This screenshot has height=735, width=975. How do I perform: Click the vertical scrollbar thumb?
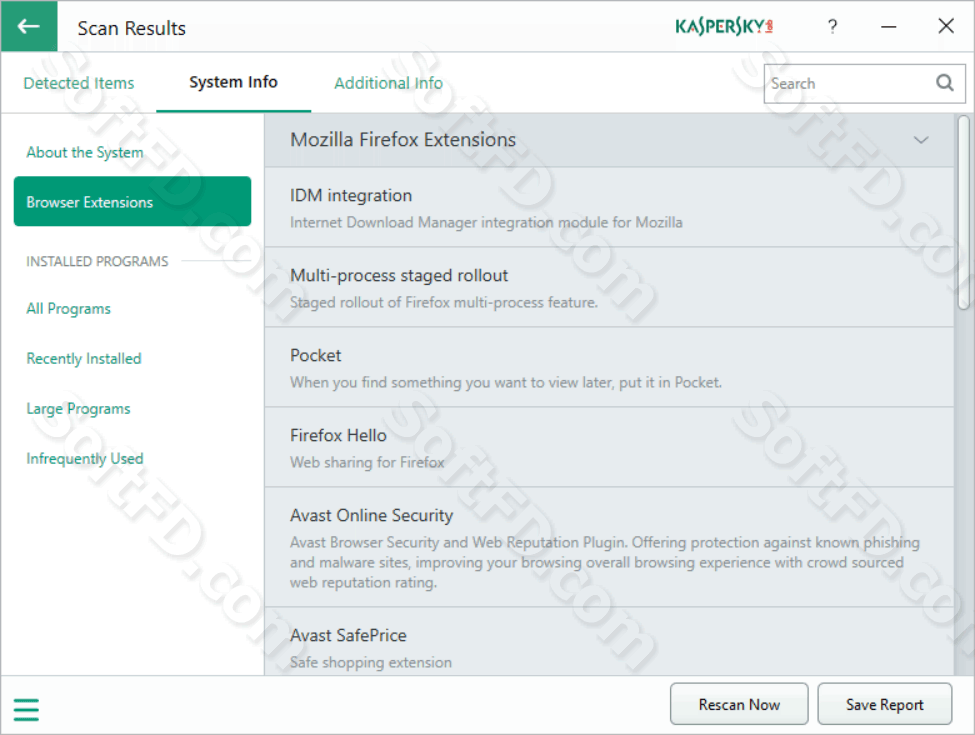pyautogui.click(x=963, y=212)
